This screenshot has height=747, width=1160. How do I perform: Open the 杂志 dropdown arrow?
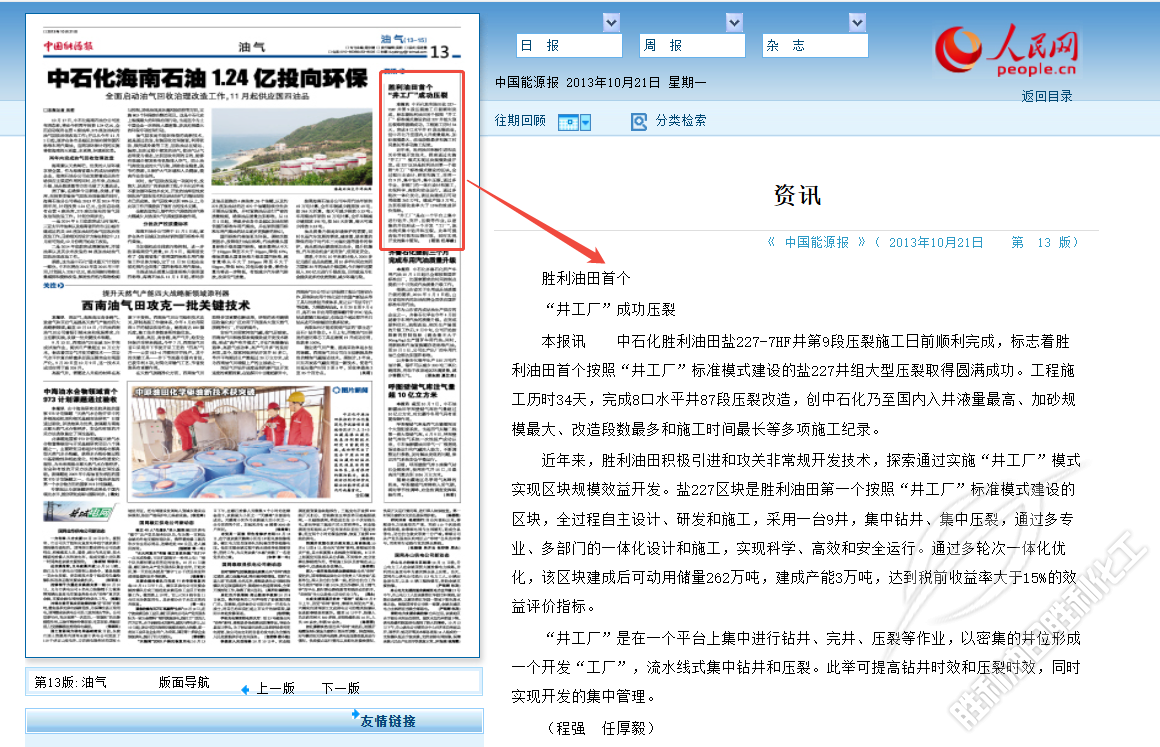coord(857,23)
